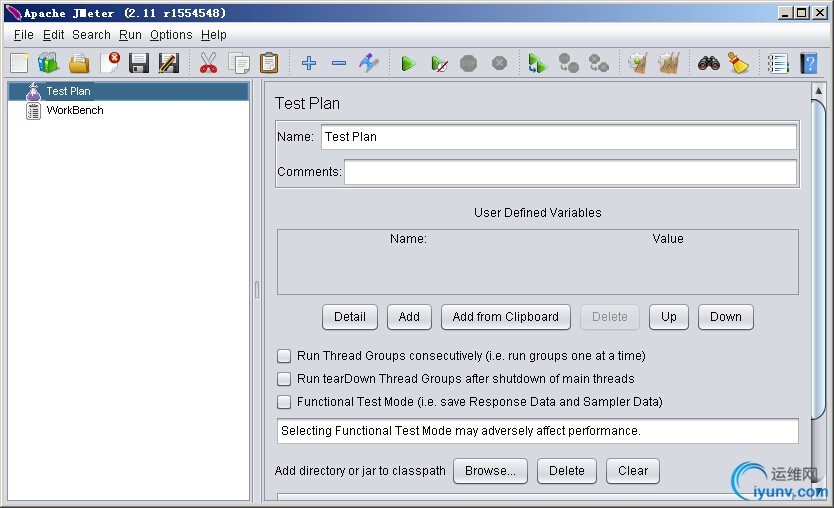Click the Add from Clipboard button
This screenshot has width=834, height=508.
point(505,317)
